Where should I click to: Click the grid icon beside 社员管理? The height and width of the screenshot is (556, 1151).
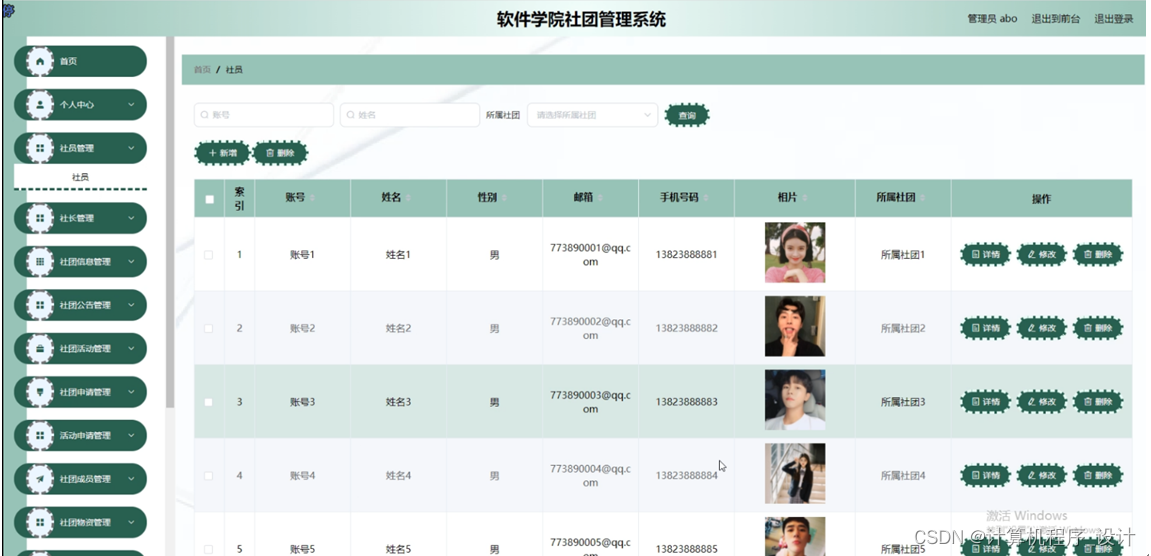[40, 148]
